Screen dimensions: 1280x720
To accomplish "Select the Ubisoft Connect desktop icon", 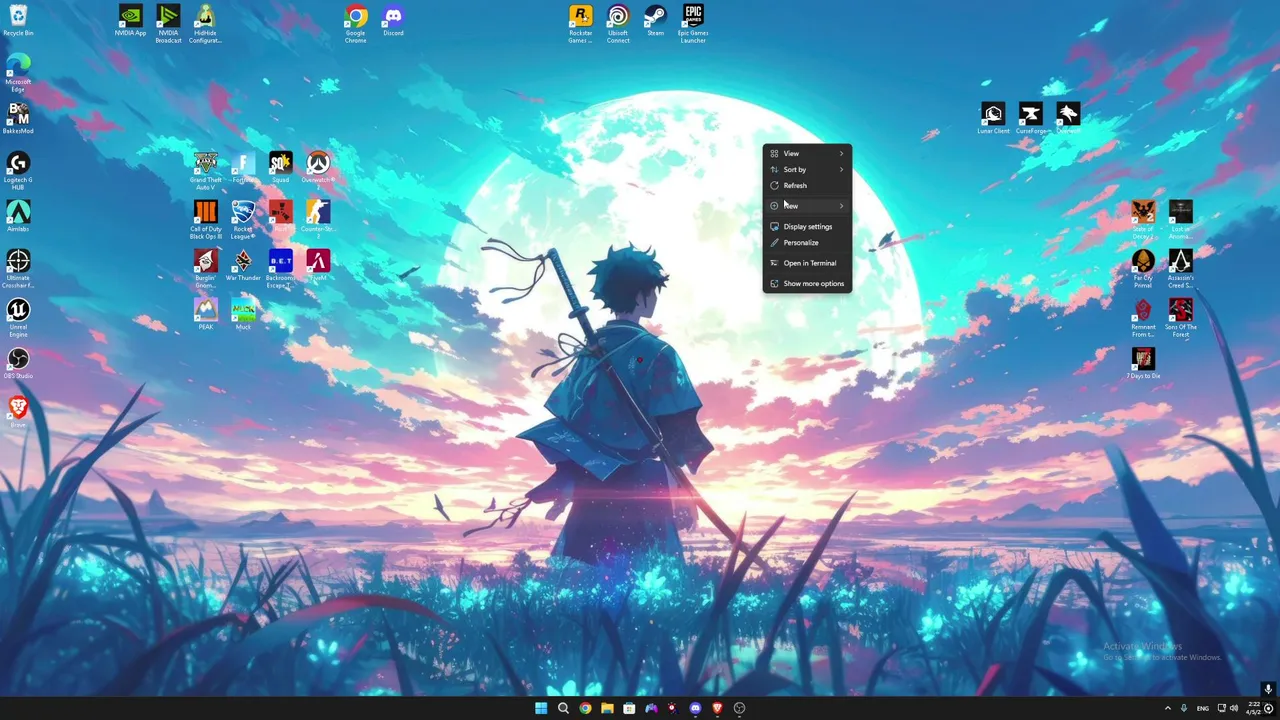I will 618,24.
